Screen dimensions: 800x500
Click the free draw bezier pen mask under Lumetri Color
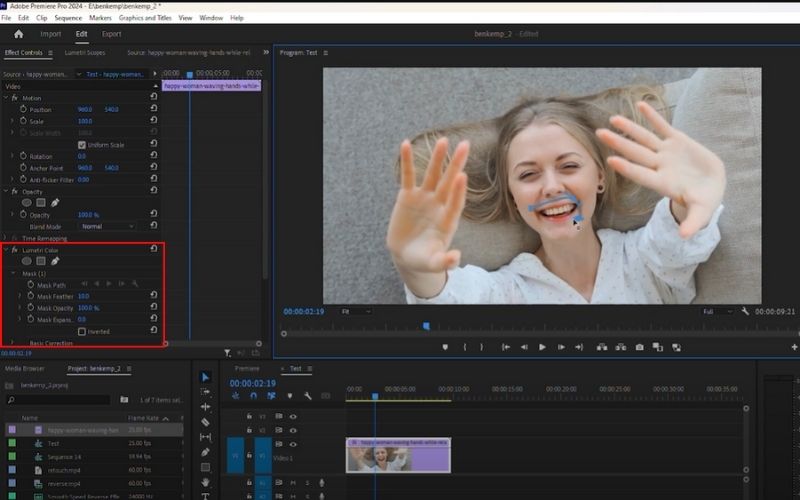tap(55, 261)
